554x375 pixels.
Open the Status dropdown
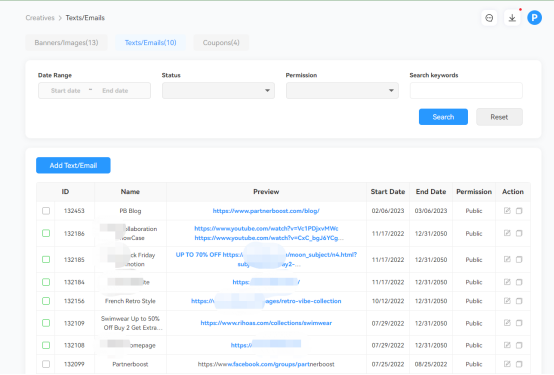coord(218,90)
